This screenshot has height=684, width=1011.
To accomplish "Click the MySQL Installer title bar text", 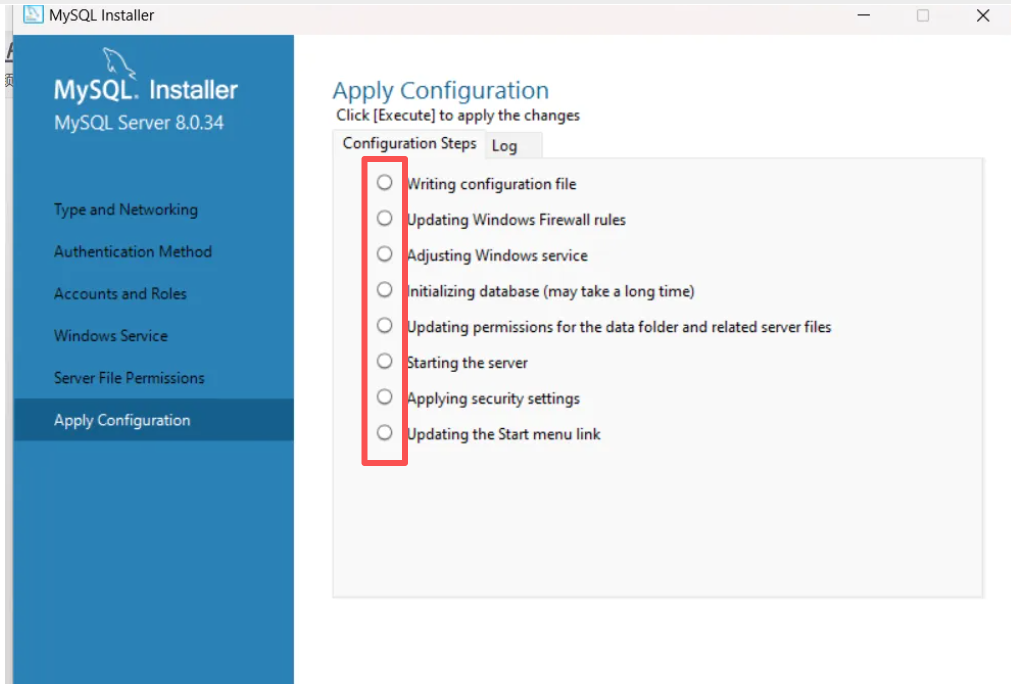I will tap(101, 15).
